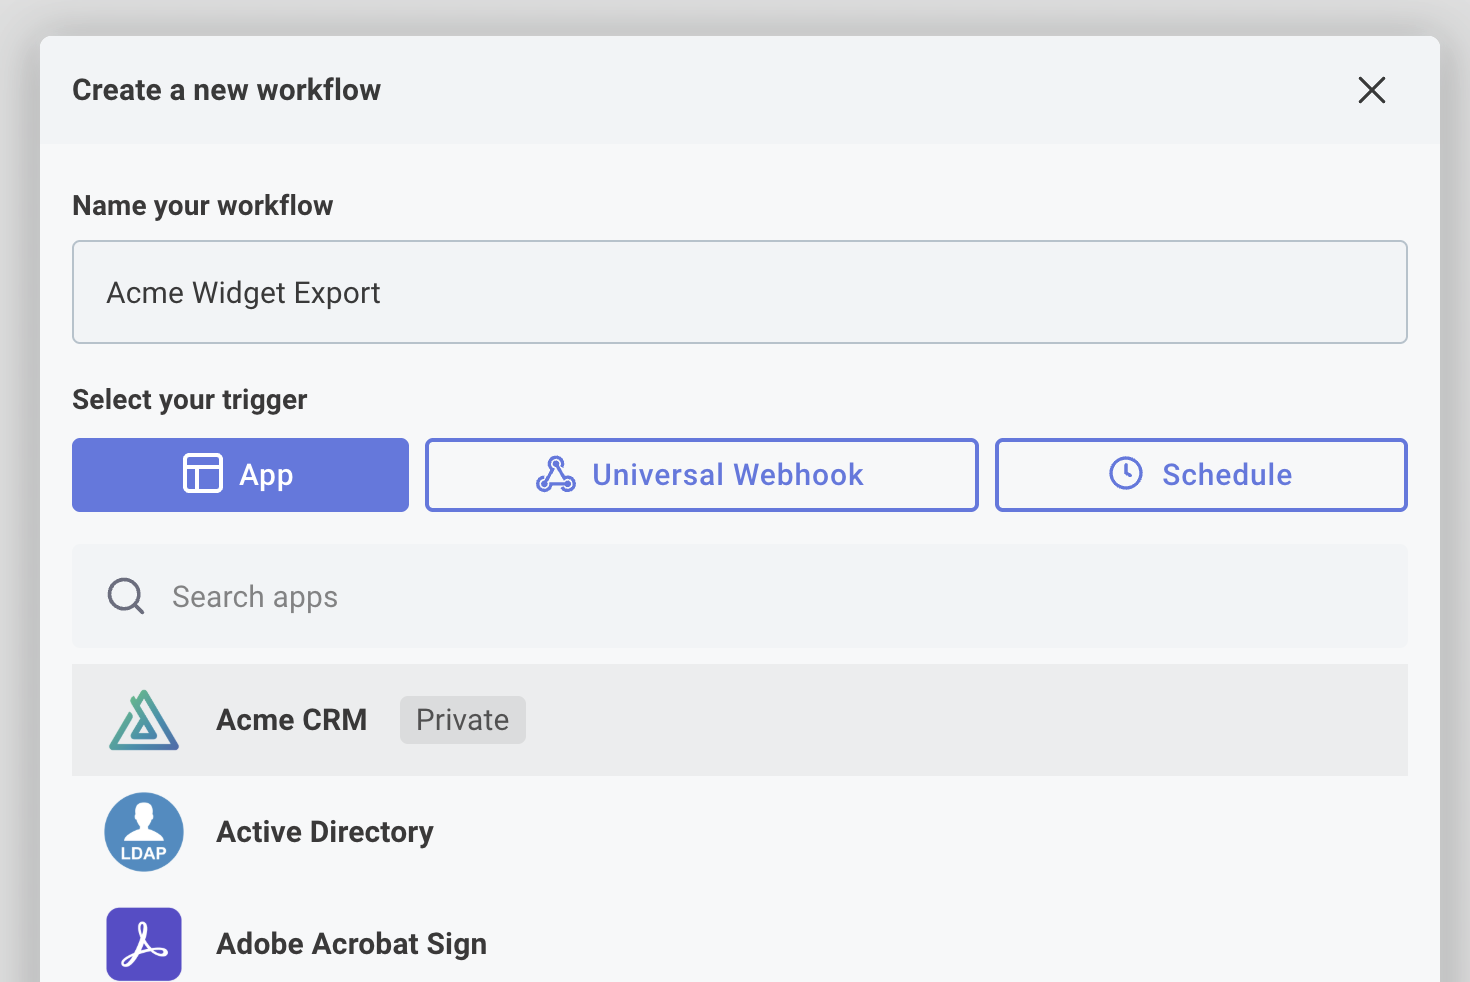Click the X icon to dismiss the dialog
Image resolution: width=1470 pixels, height=982 pixels.
pyautogui.click(x=1371, y=90)
